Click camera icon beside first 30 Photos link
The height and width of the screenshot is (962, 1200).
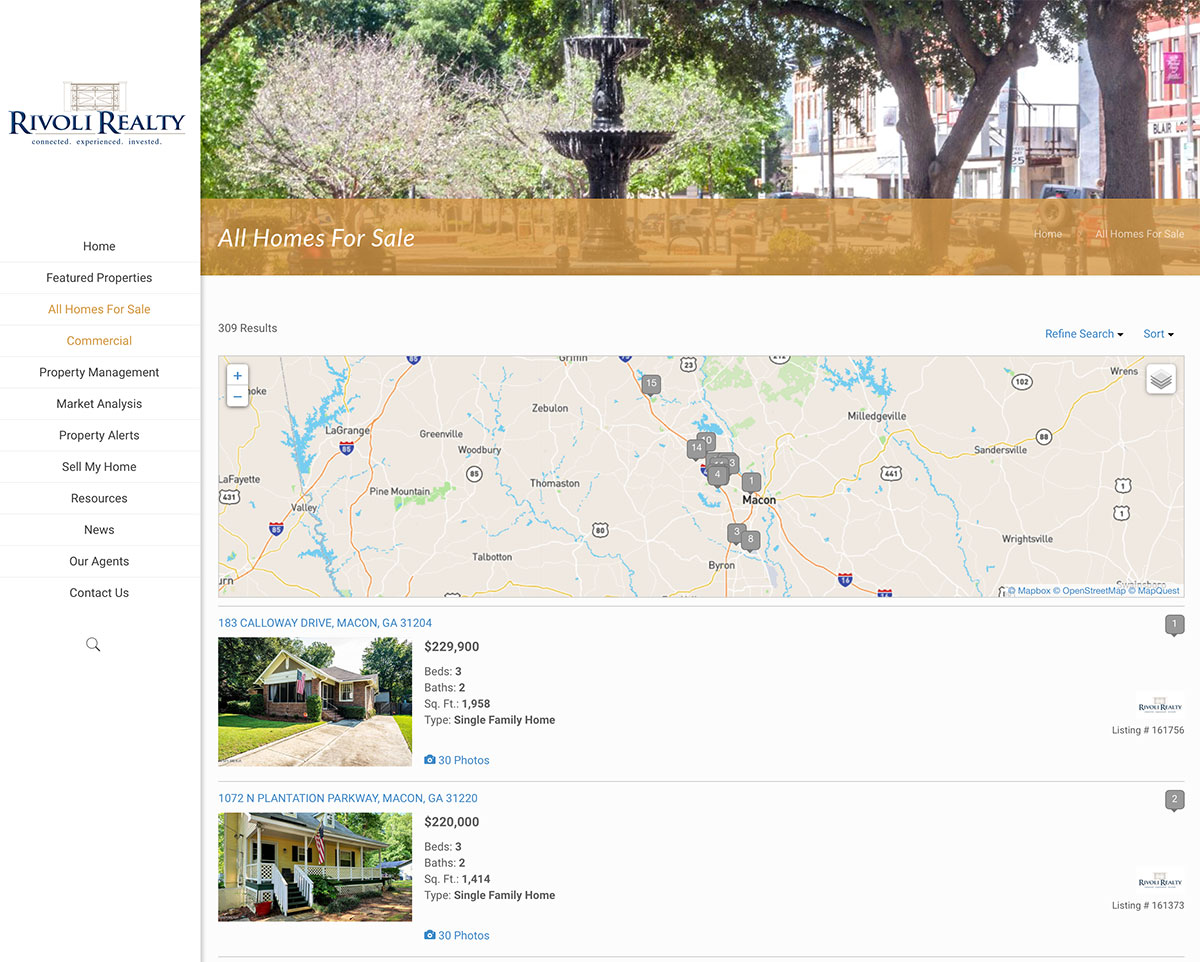[x=429, y=760]
